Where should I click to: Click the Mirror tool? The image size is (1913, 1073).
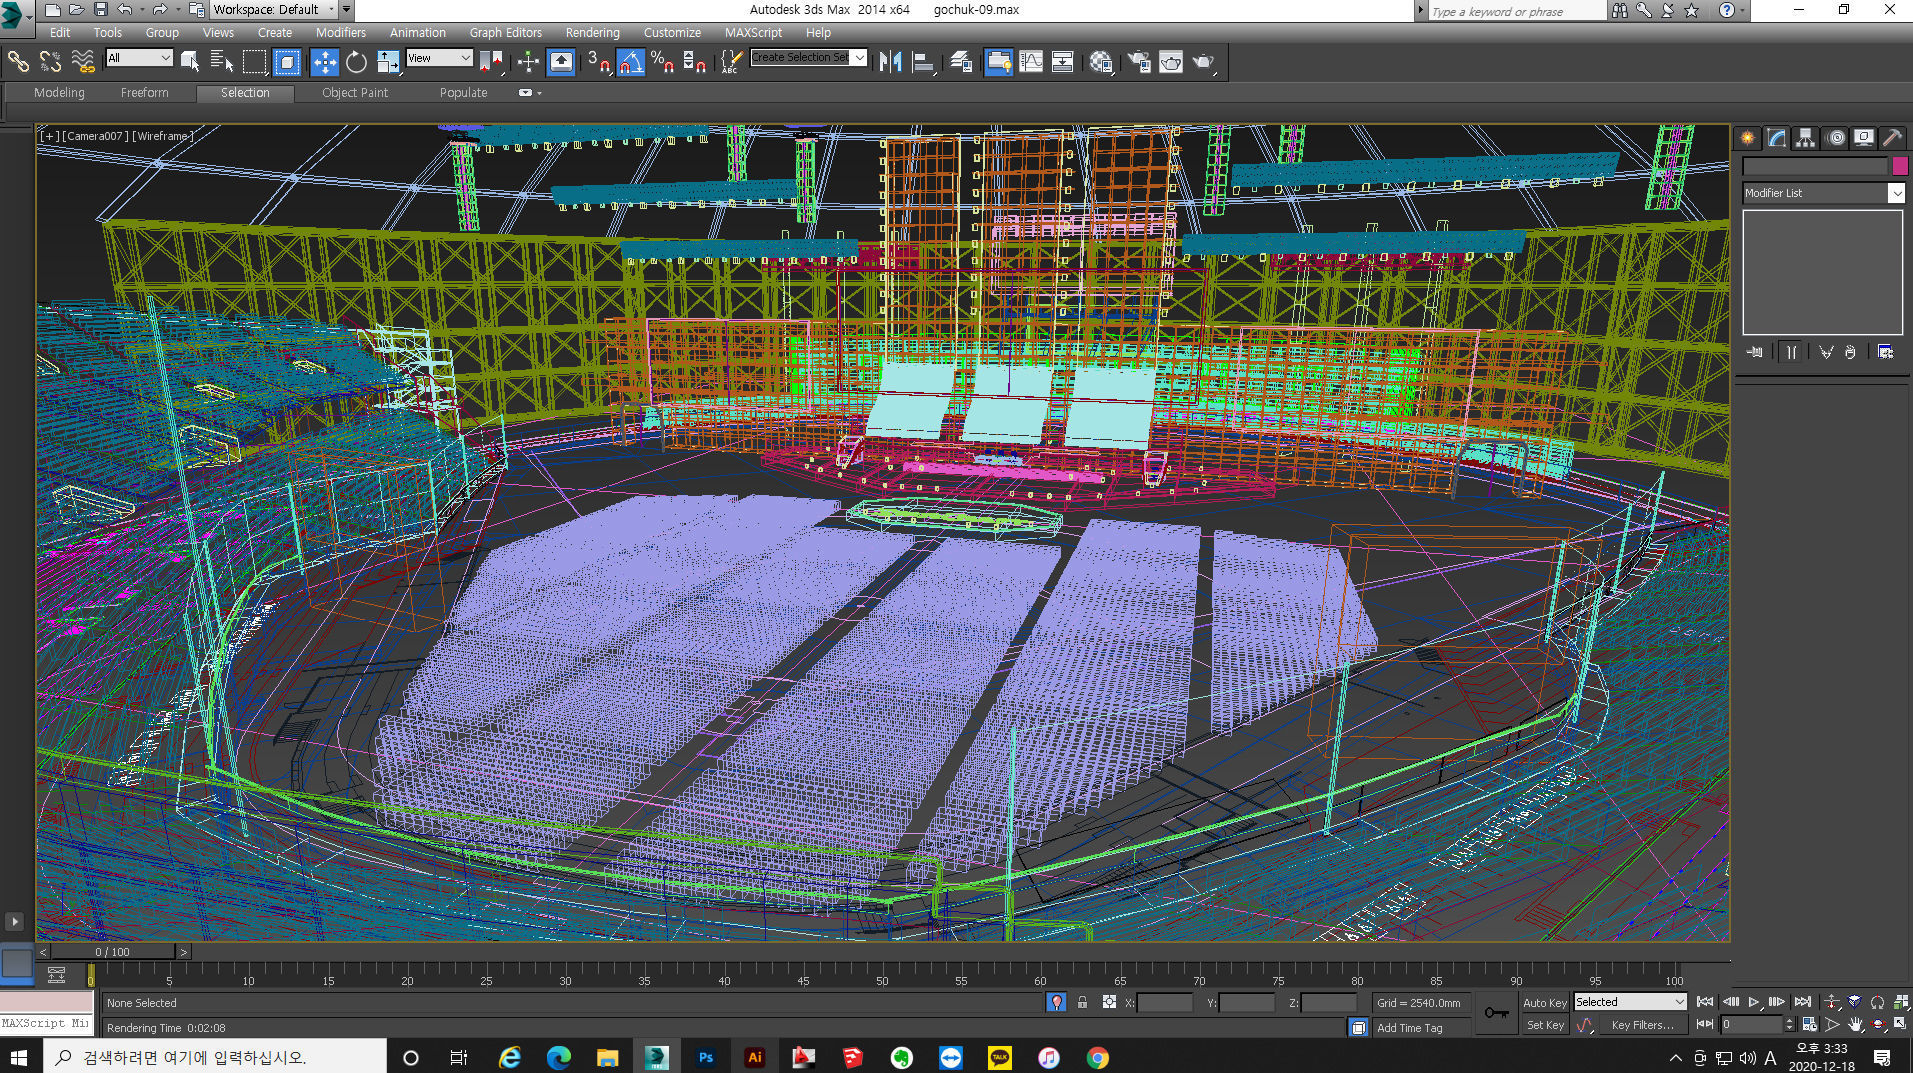click(890, 62)
